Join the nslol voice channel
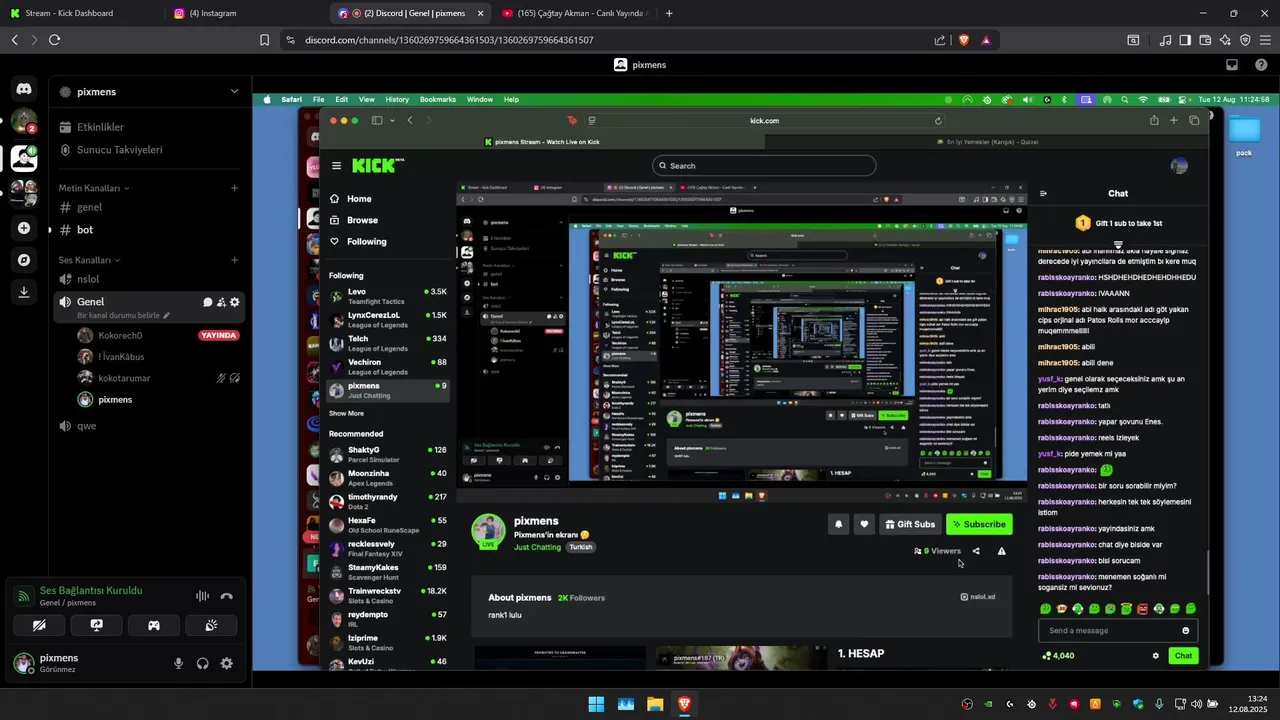This screenshot has width=1280, height=720. (150, 279)
